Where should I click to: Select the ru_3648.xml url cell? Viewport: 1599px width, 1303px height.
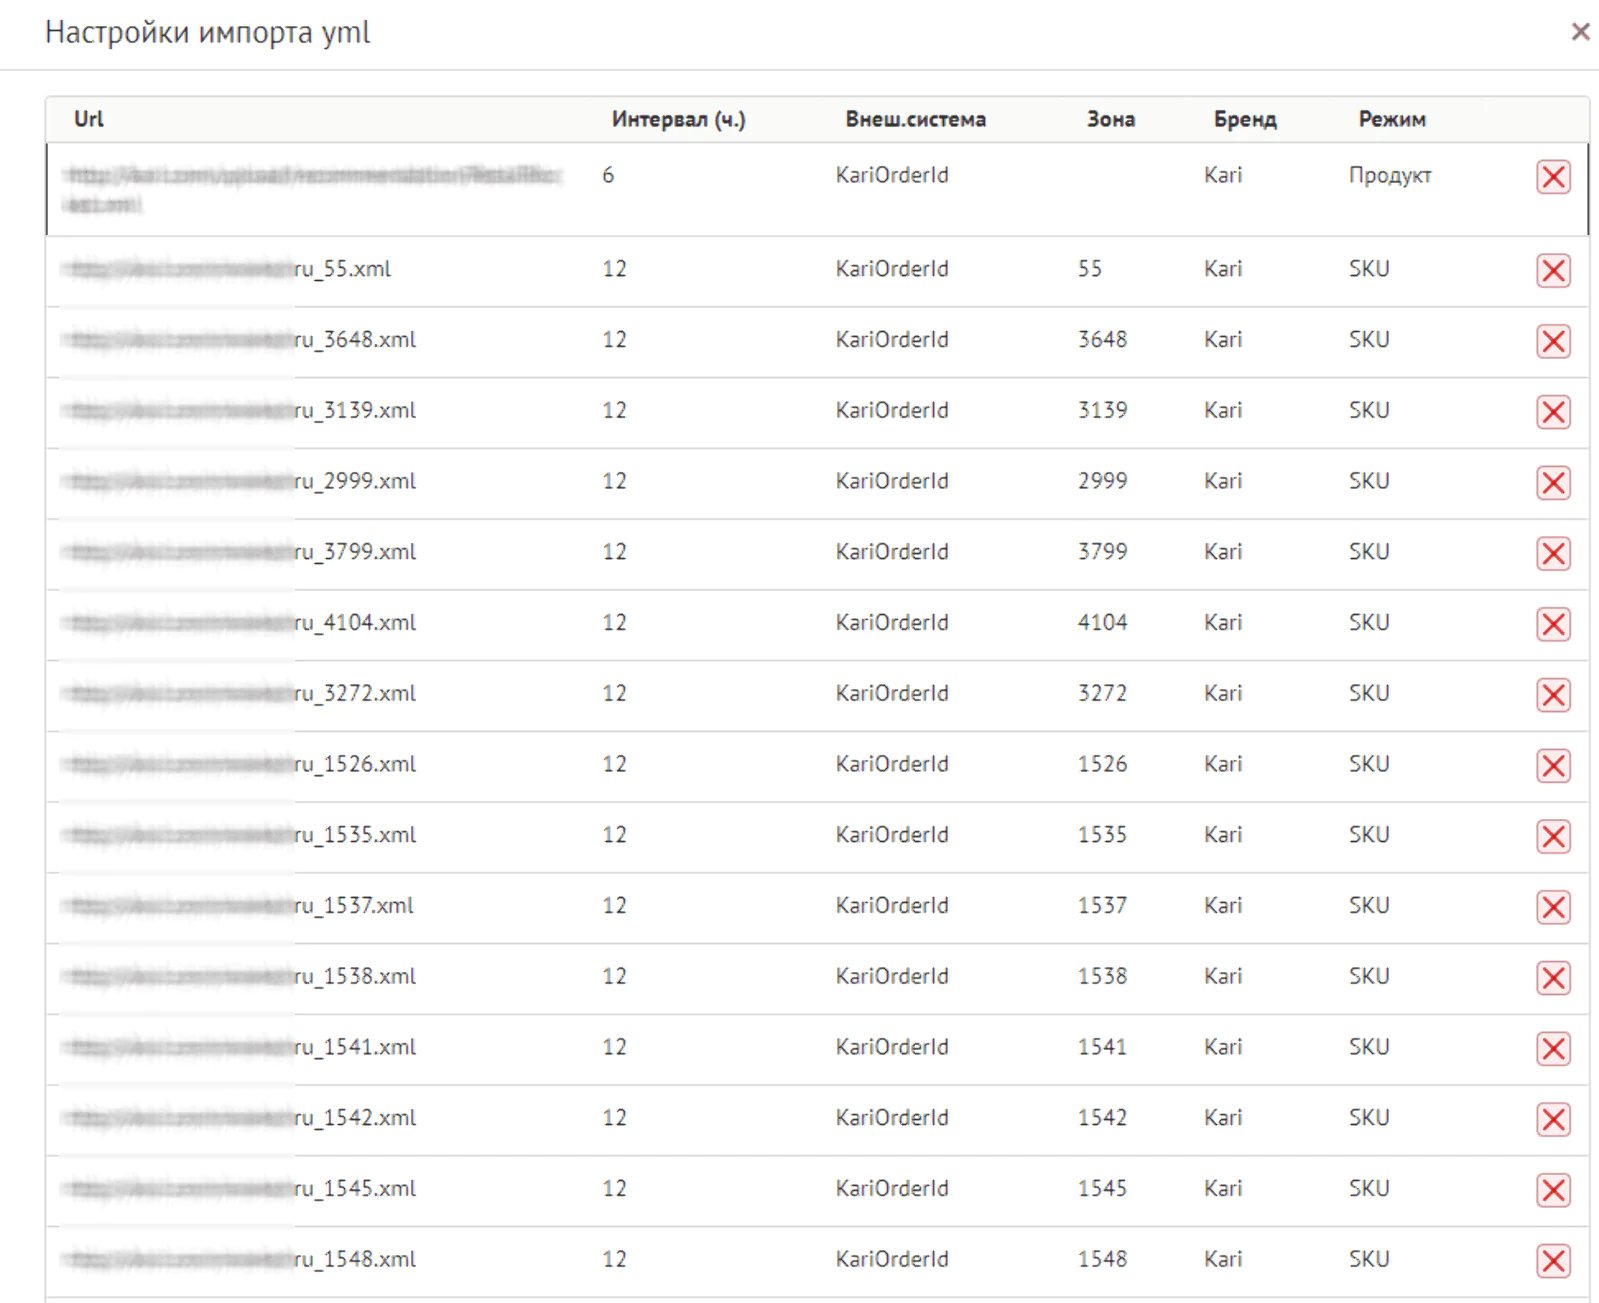tap(241, 340)
